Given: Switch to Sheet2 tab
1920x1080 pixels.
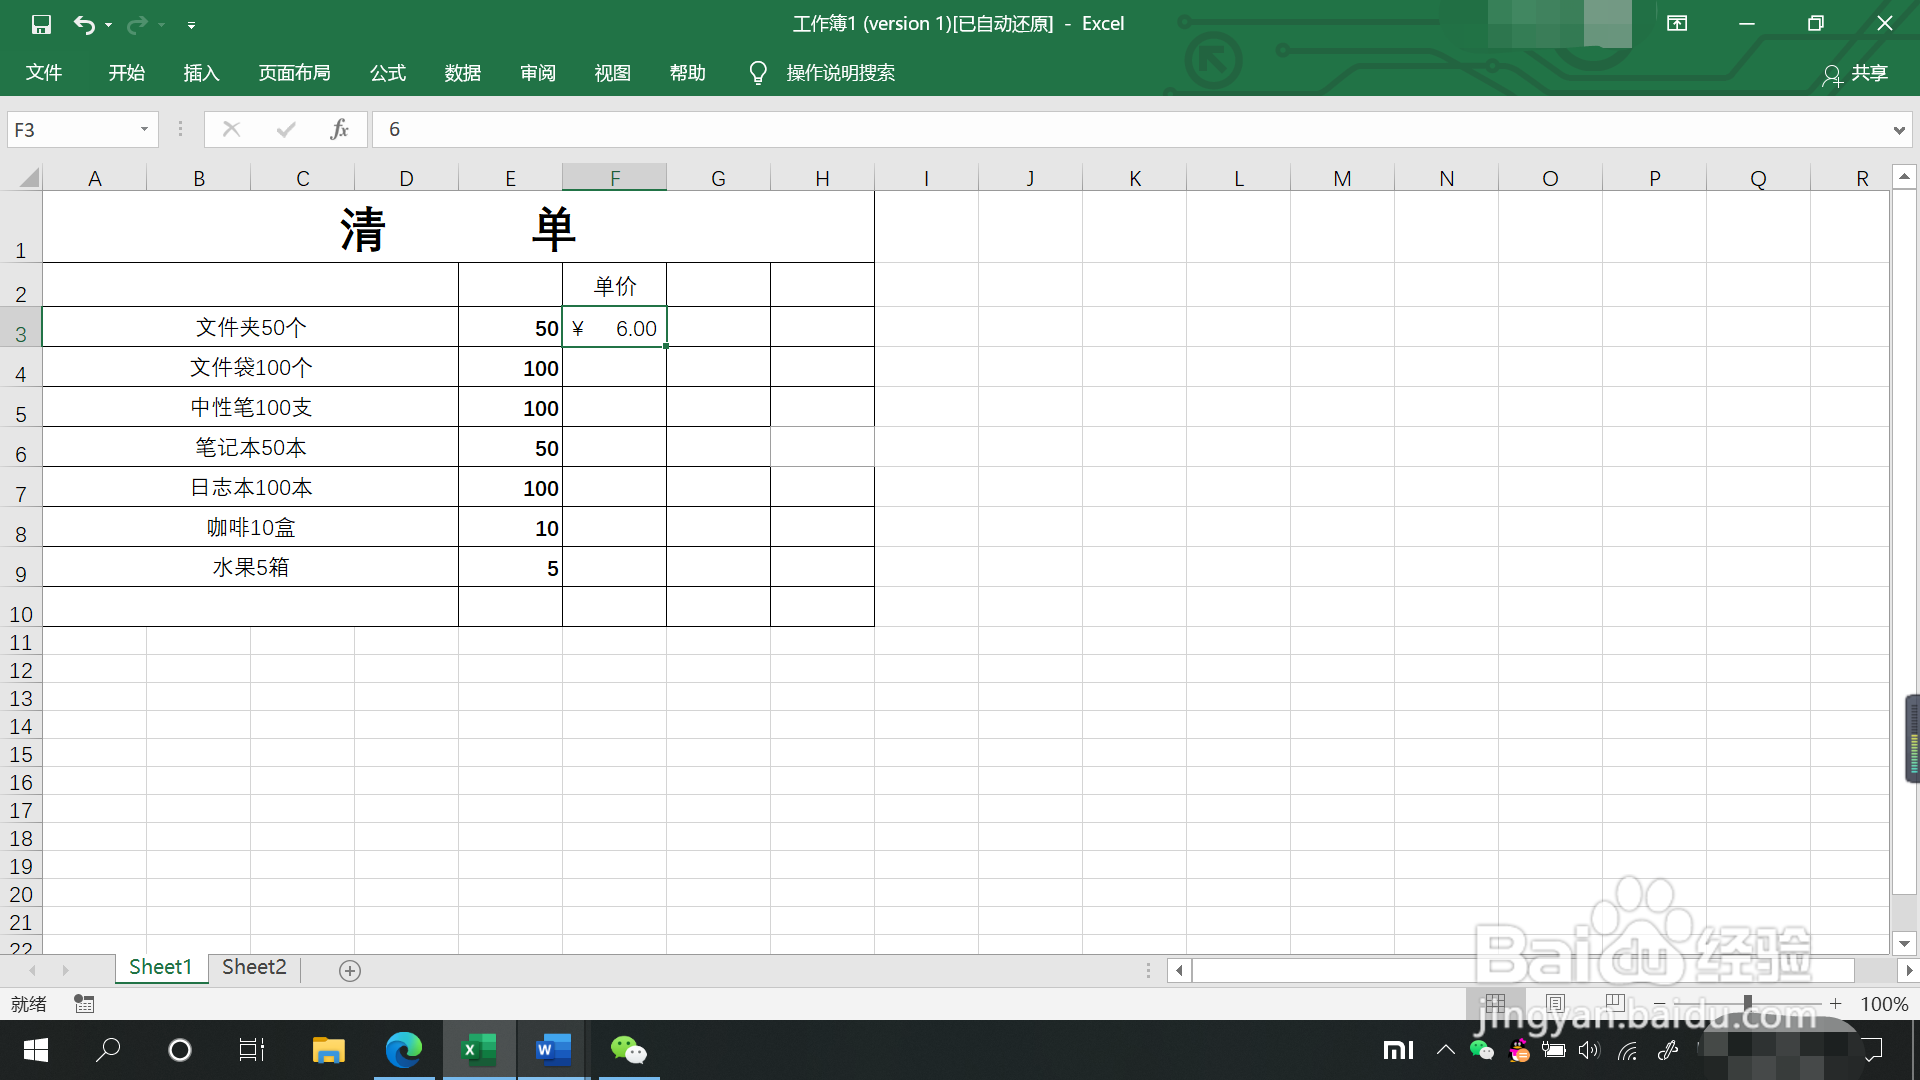Looking at the screenshot, I should [254, 967].
